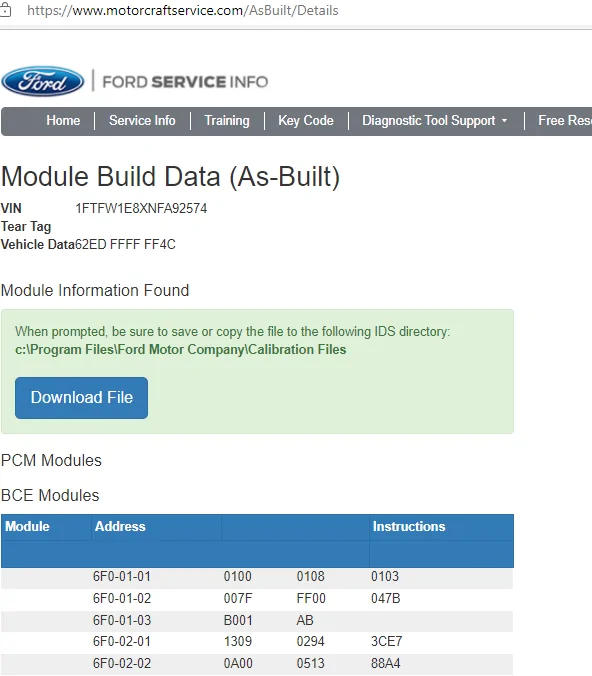Click the Vehicle Data label
The image size is (592, 676).
(x=38, y=244)
